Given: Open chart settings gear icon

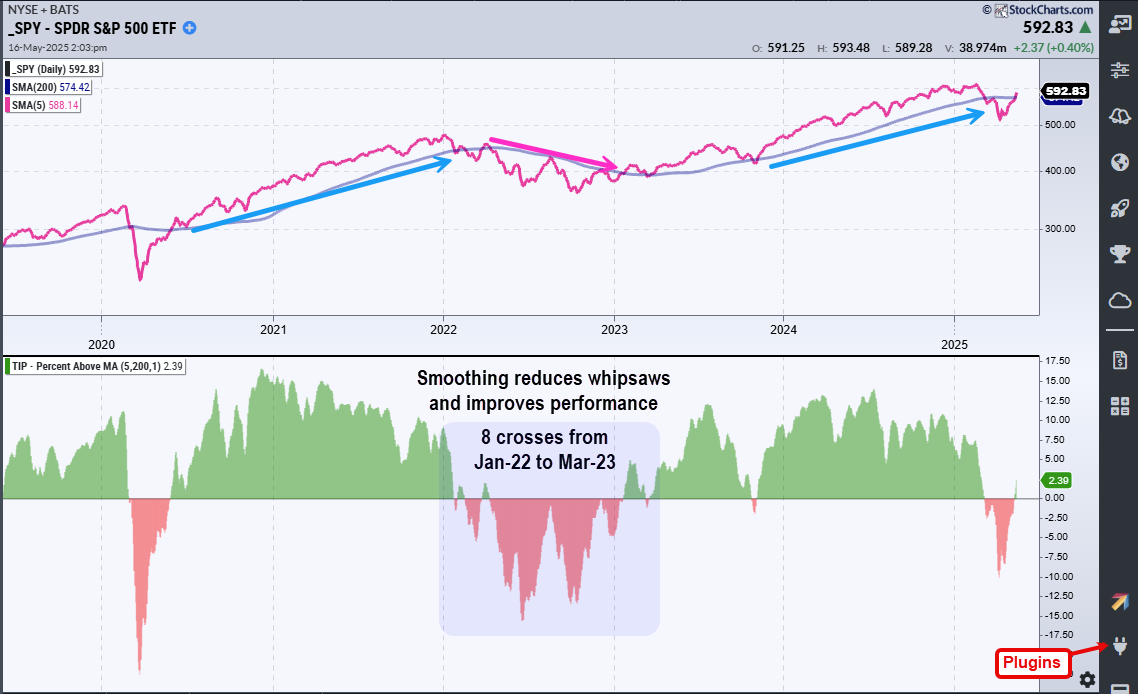Looking at the screenshot, I should 1087,679.
